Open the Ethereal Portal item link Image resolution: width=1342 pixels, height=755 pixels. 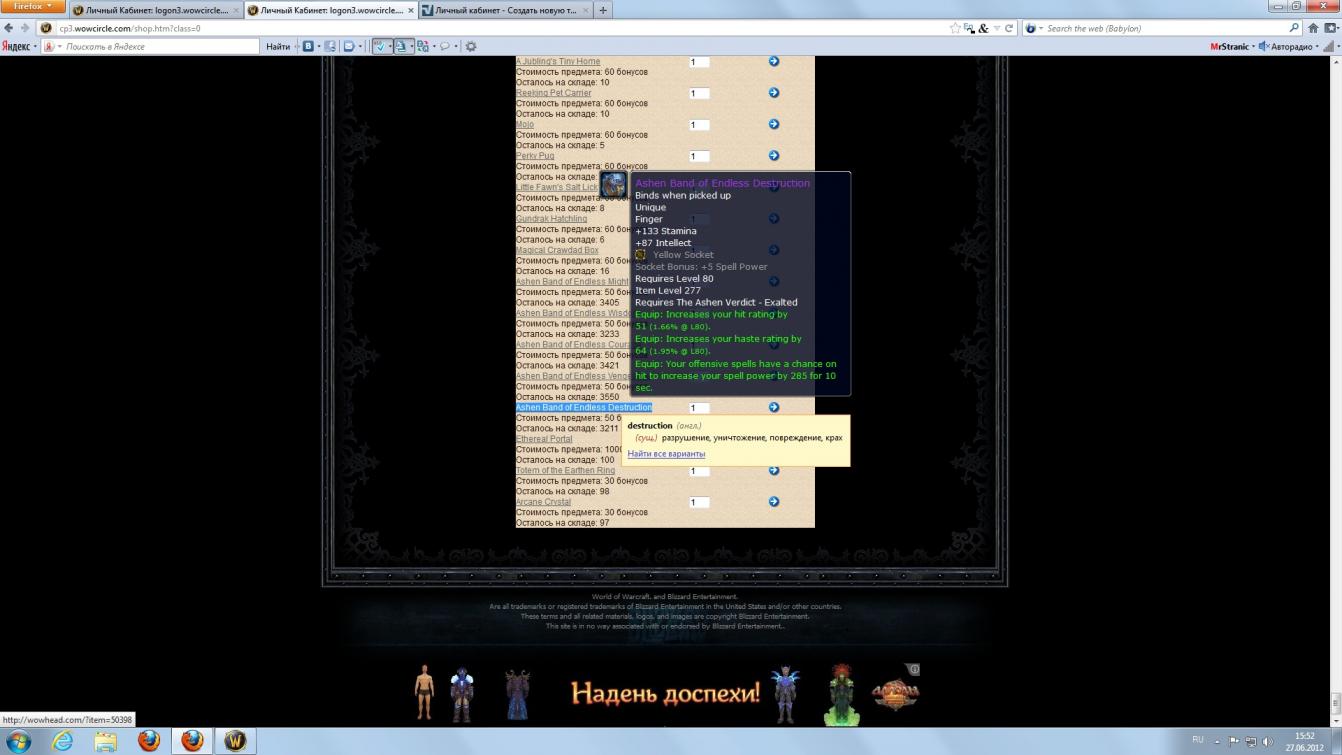coord(544,439)
